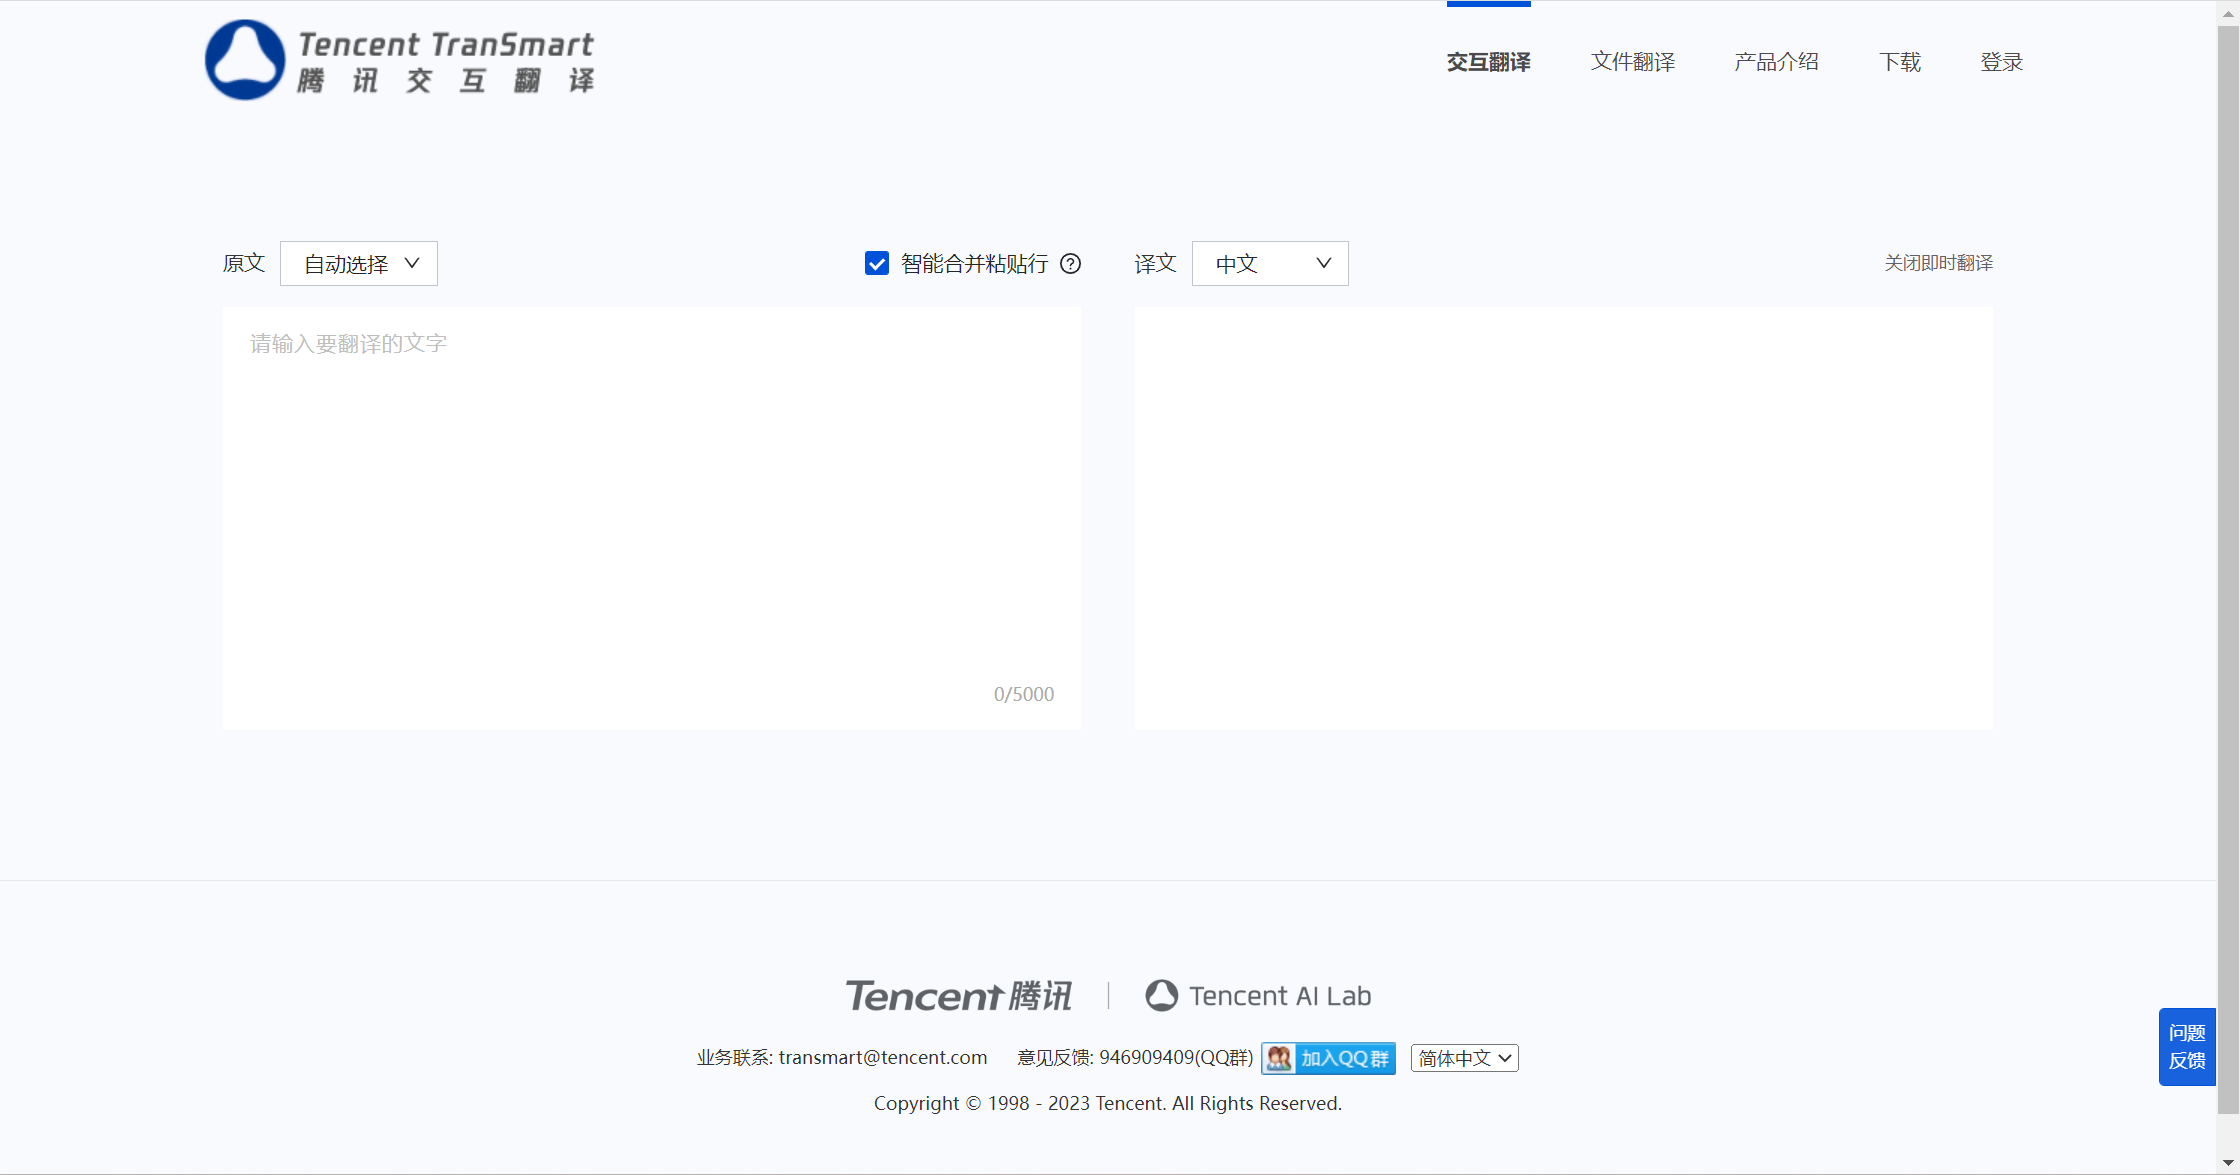Viewport: 2240px width, 1175px height.
Task: Open the 产品介绍 menu item
Action: (1776, 62)
